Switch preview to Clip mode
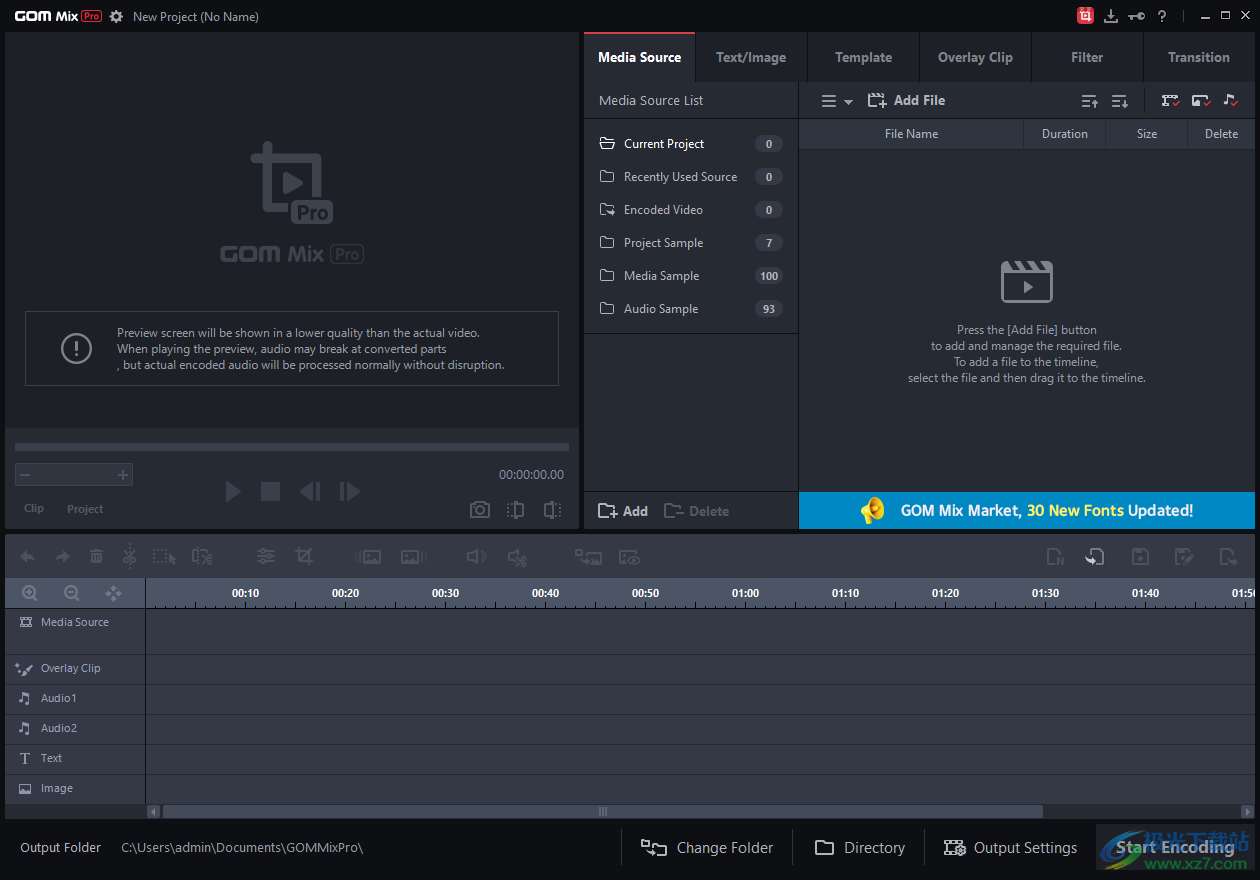The height and width of the screenshot is (880, 1260). coord(34,509)
